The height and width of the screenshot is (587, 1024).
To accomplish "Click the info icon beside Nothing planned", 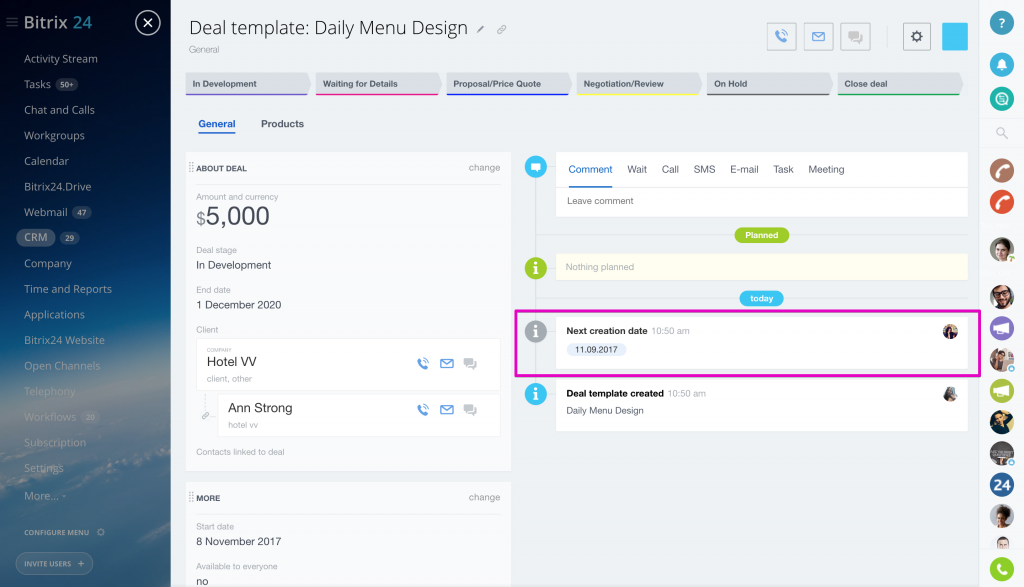I will pyautogui.click(x=536, y=268).
